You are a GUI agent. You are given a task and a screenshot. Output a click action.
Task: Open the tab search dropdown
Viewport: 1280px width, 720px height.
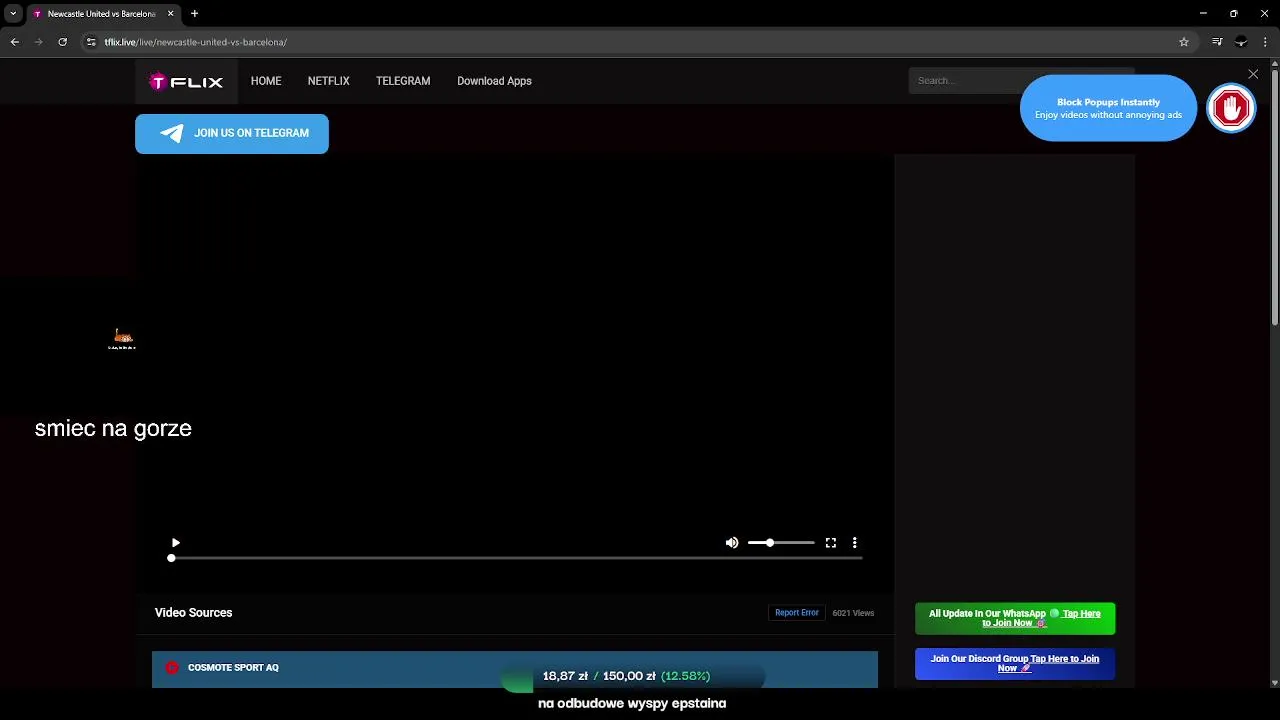tap(13, 14)
